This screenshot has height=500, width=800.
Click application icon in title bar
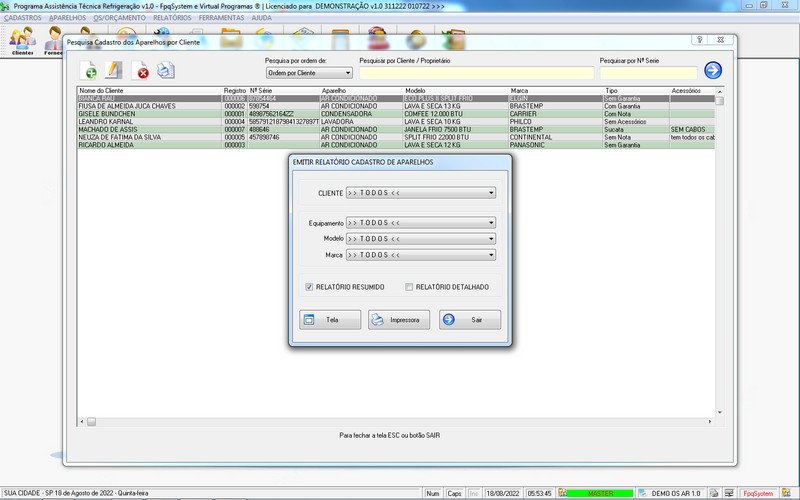tap(5, 6)
